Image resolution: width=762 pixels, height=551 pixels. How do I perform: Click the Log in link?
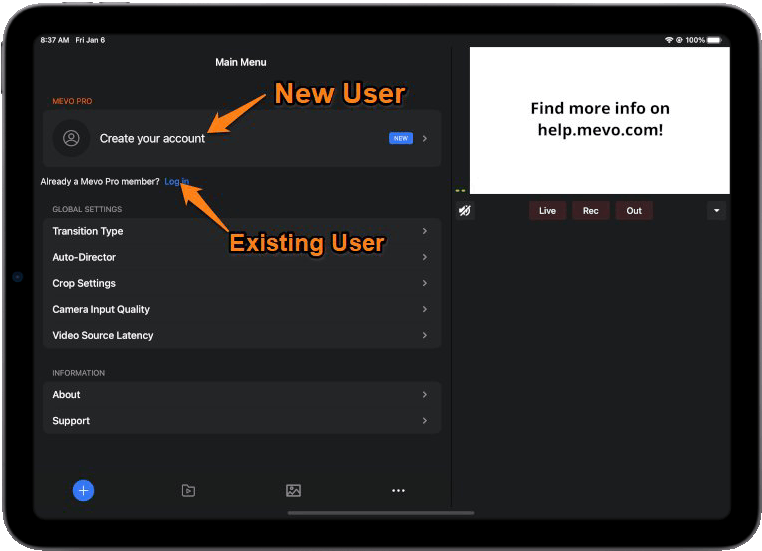click(x=176, y=181)
